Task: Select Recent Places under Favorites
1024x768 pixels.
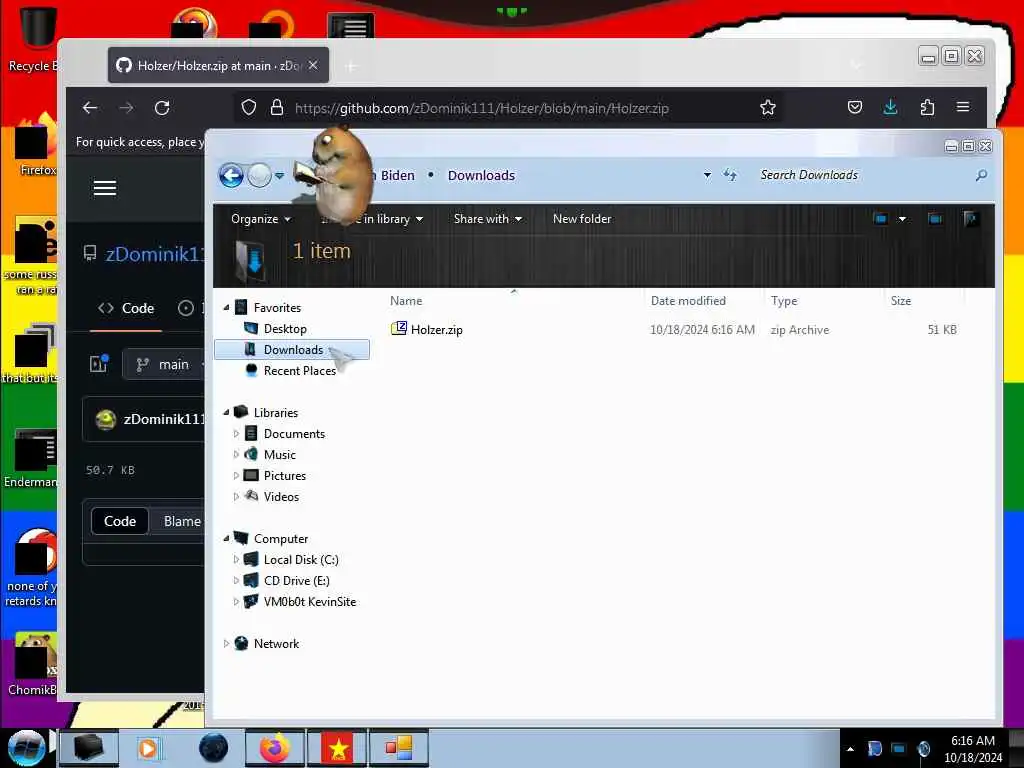Action: 300,371
